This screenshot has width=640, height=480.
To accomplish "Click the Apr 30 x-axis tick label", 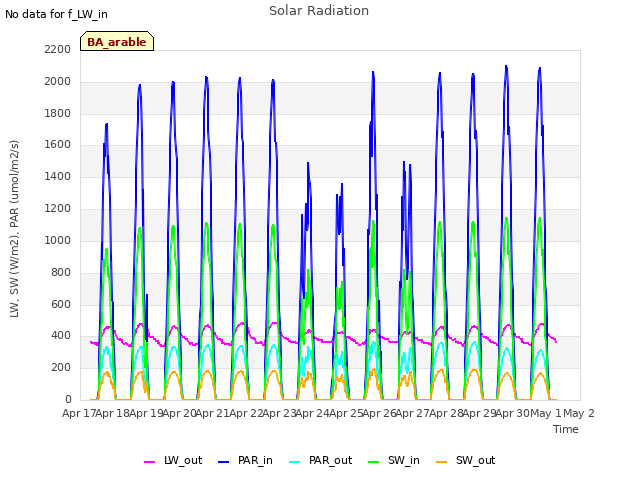I will click(x=513, y=413).
